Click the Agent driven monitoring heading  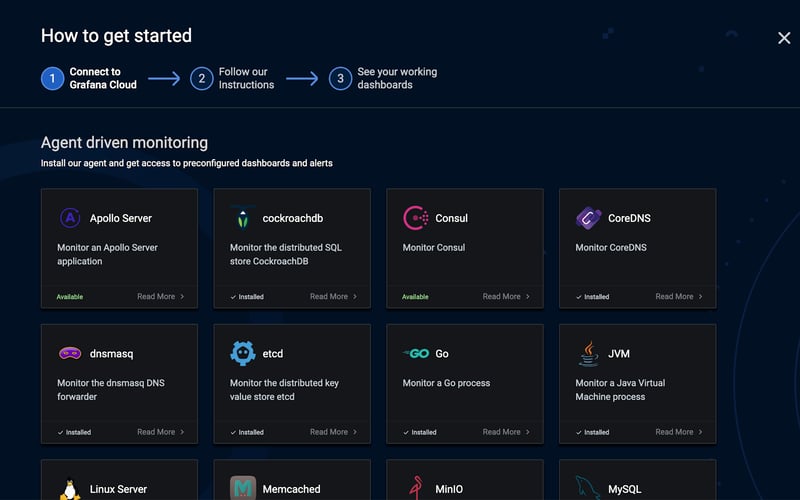point(124,142)
